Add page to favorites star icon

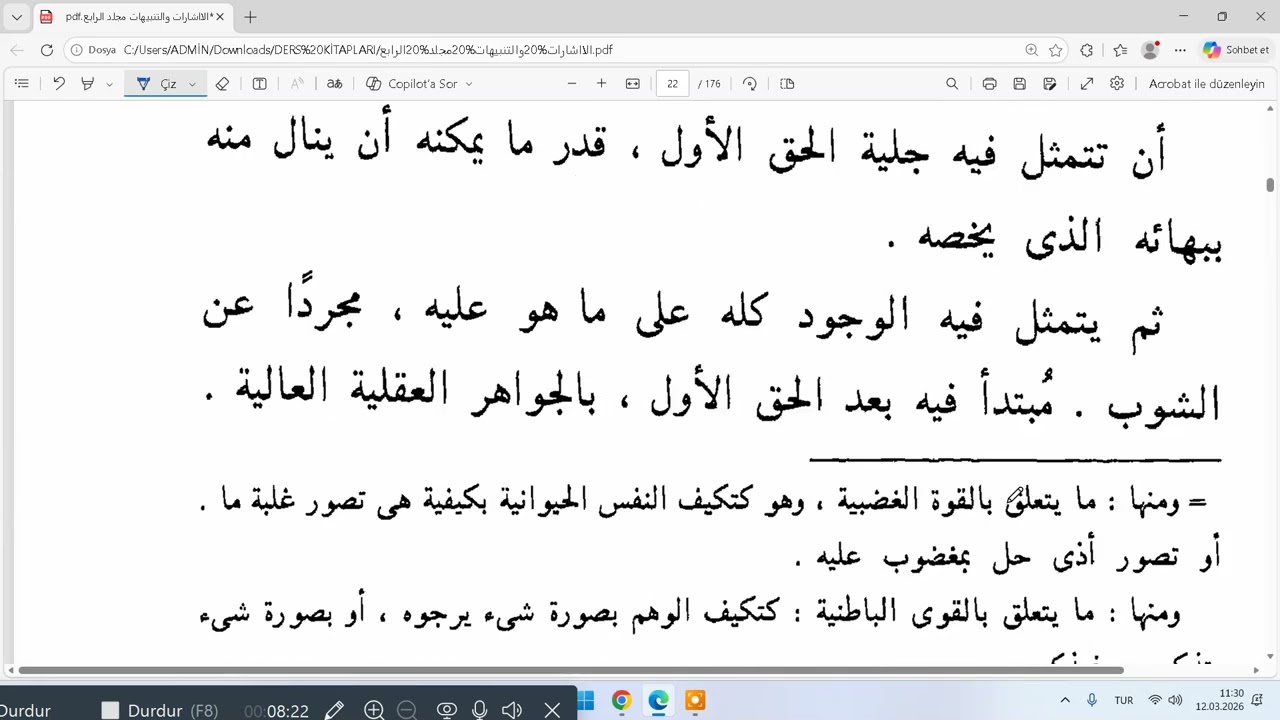pos(1055,50)
